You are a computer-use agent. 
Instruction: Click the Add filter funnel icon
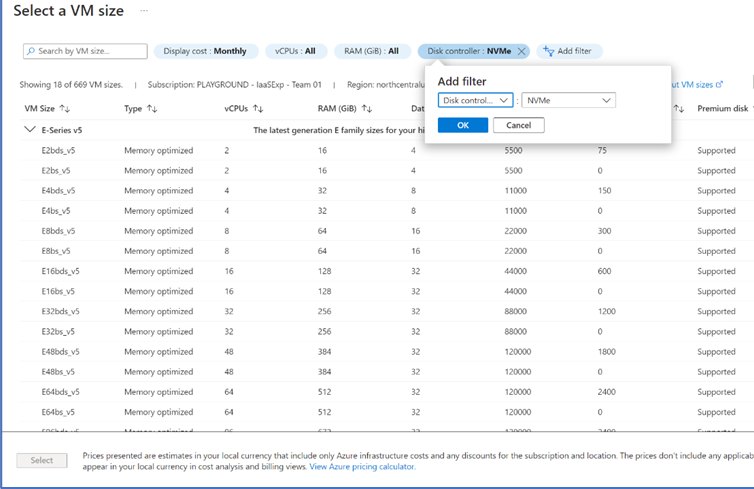[x=549, y=51]
